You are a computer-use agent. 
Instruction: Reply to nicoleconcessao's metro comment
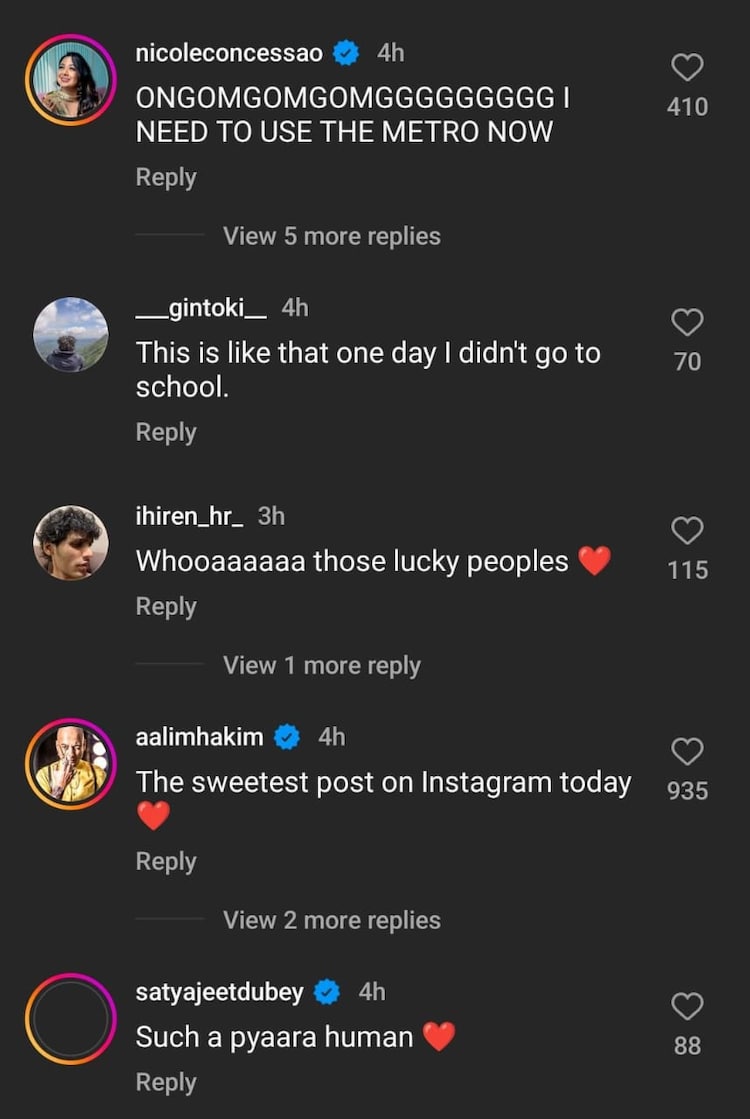point(166,177)
